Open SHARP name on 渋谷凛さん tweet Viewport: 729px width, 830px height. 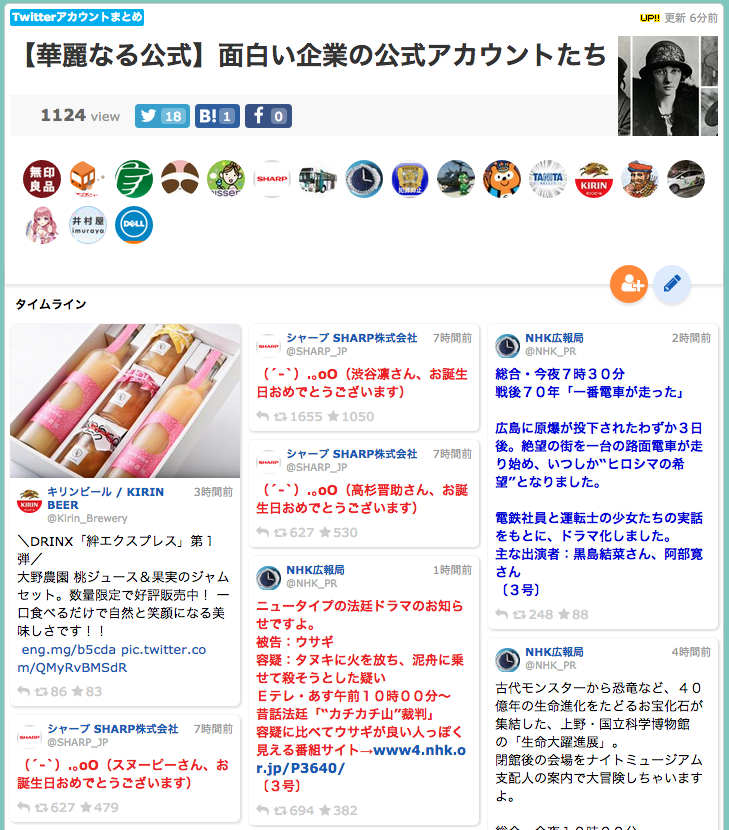point(352,338)
